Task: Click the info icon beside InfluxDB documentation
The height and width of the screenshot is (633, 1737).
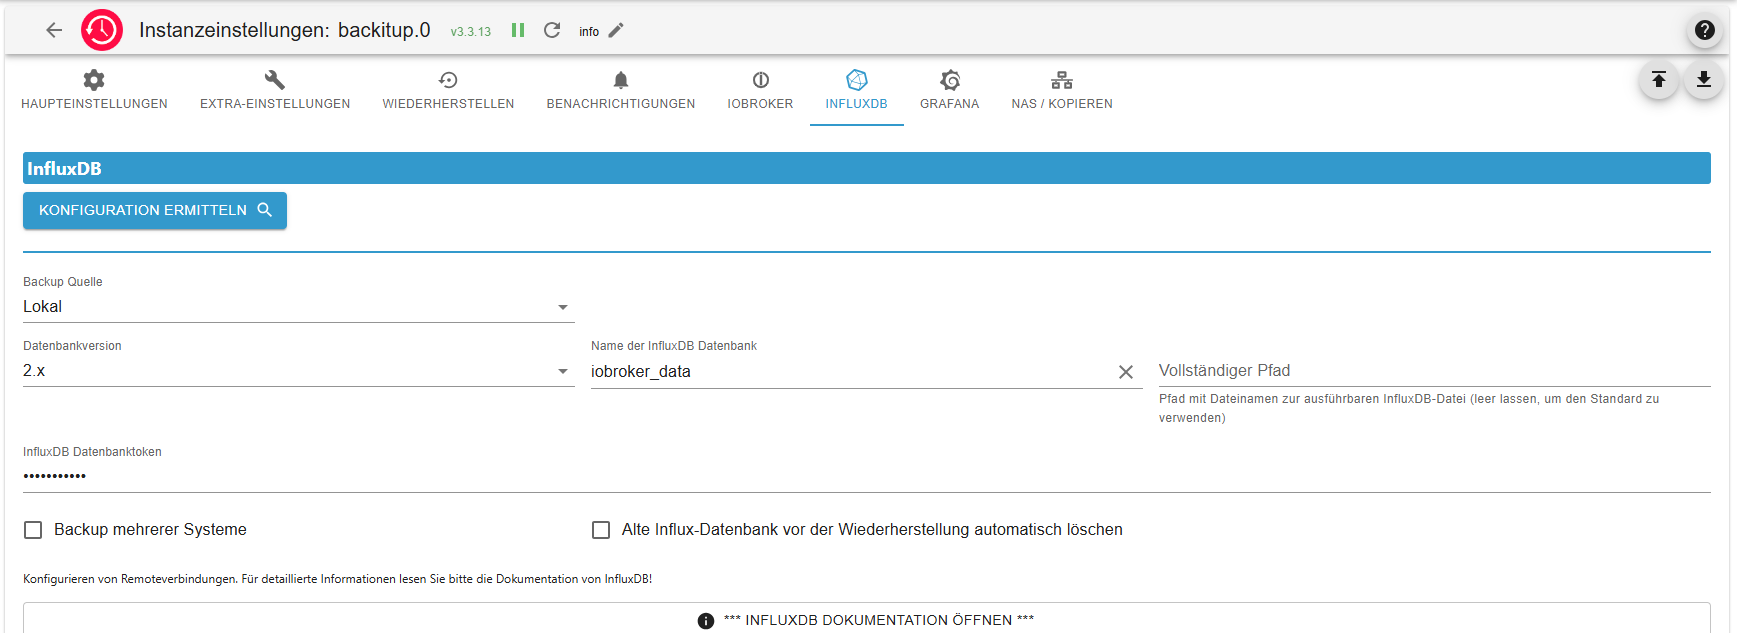Action: [x=706, y=621]
